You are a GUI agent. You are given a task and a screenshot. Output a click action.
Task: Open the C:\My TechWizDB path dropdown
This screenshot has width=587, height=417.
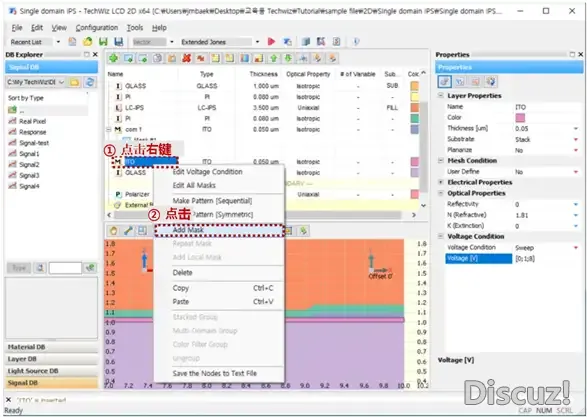click(61, 82)
